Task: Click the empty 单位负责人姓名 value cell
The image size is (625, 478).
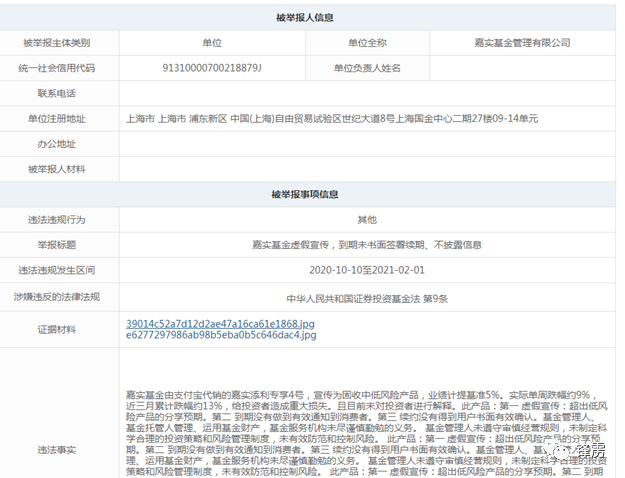Action: click(523, 68)
